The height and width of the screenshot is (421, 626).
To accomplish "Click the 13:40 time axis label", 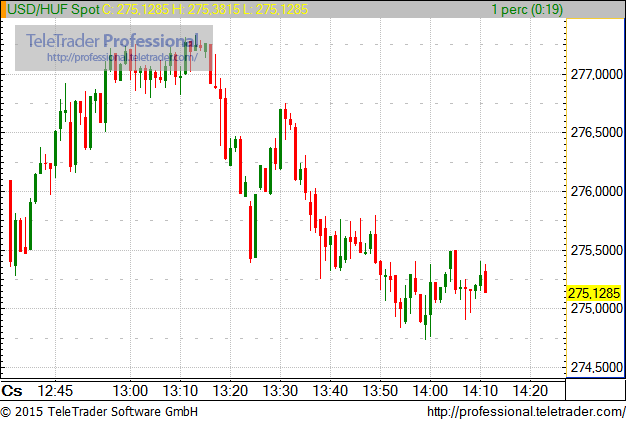I will click(x=330, y=391).
